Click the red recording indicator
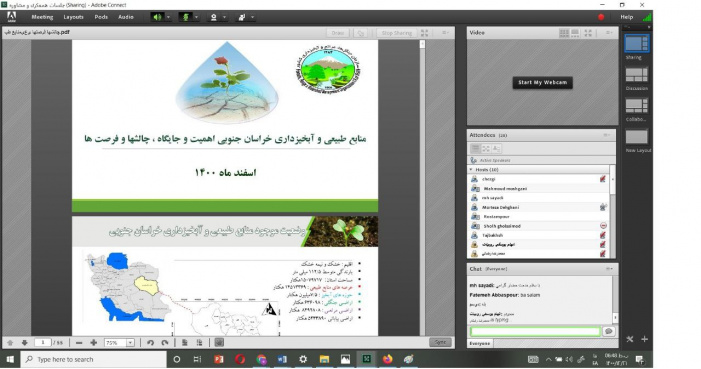 coord(601,17)
